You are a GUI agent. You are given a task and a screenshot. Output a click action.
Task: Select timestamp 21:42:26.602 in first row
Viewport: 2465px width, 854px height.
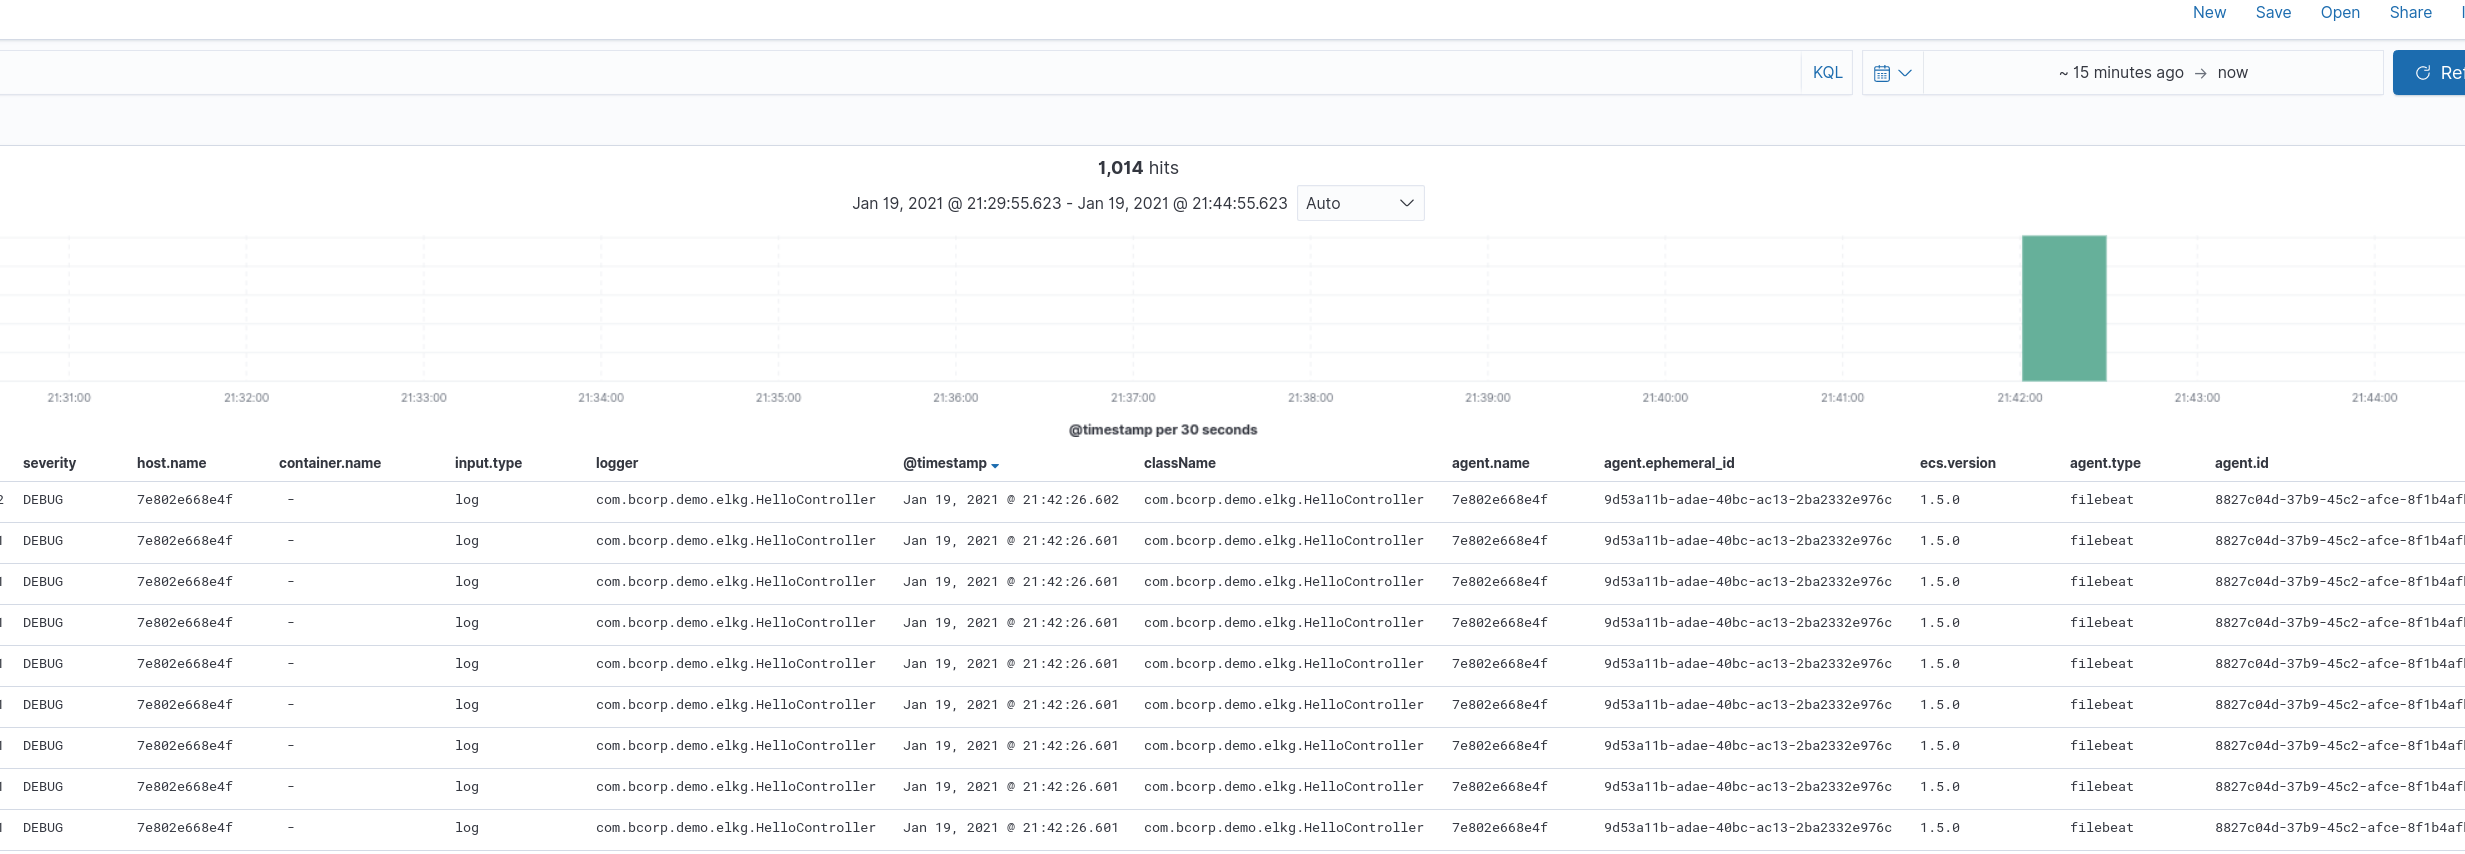point(1011,500)
